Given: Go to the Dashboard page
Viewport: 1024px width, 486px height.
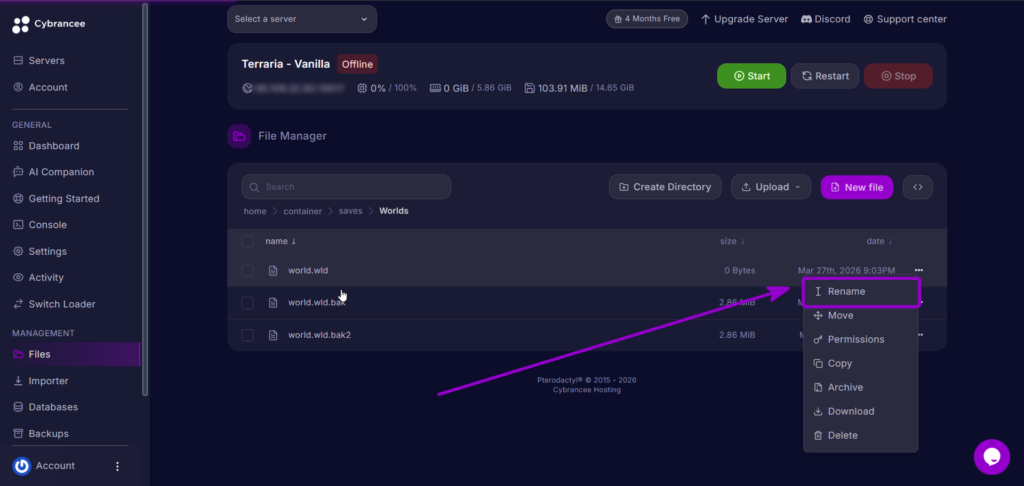Looking at the screenshot, I should [x=46, y=146].
